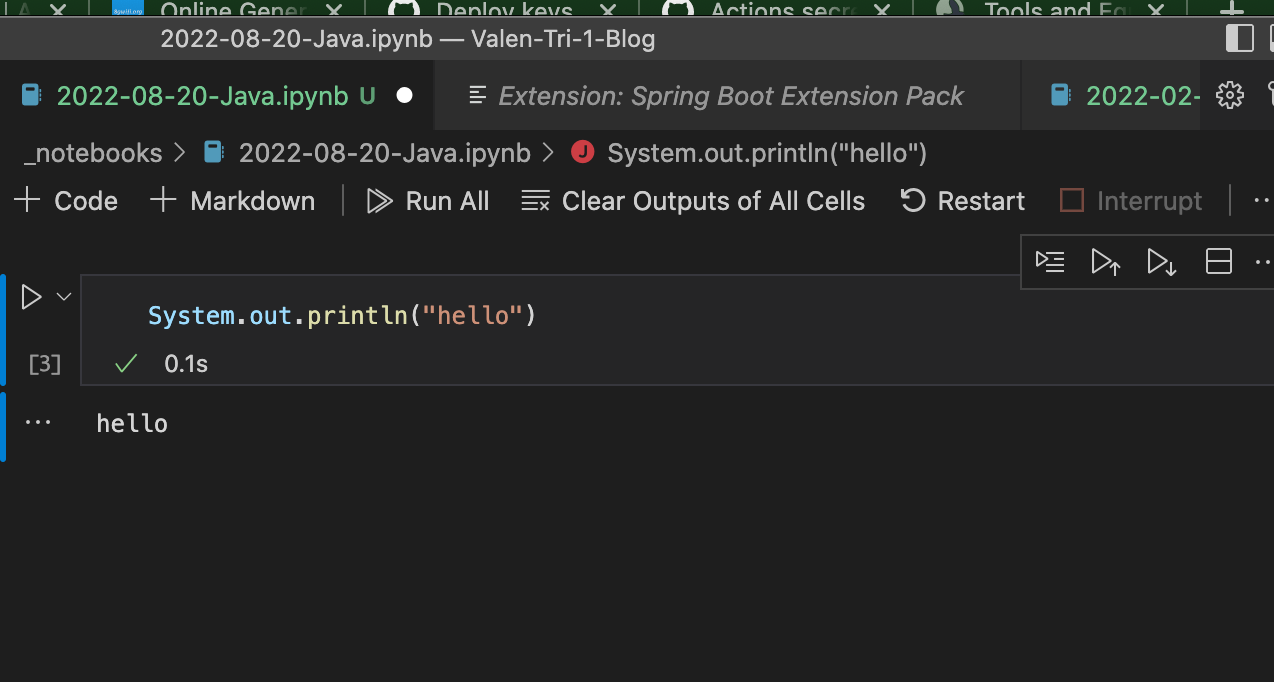Screen dimensions: 1274x682
Task: Click unsaved dot on Java notebook tab
Action: (404, 96)
